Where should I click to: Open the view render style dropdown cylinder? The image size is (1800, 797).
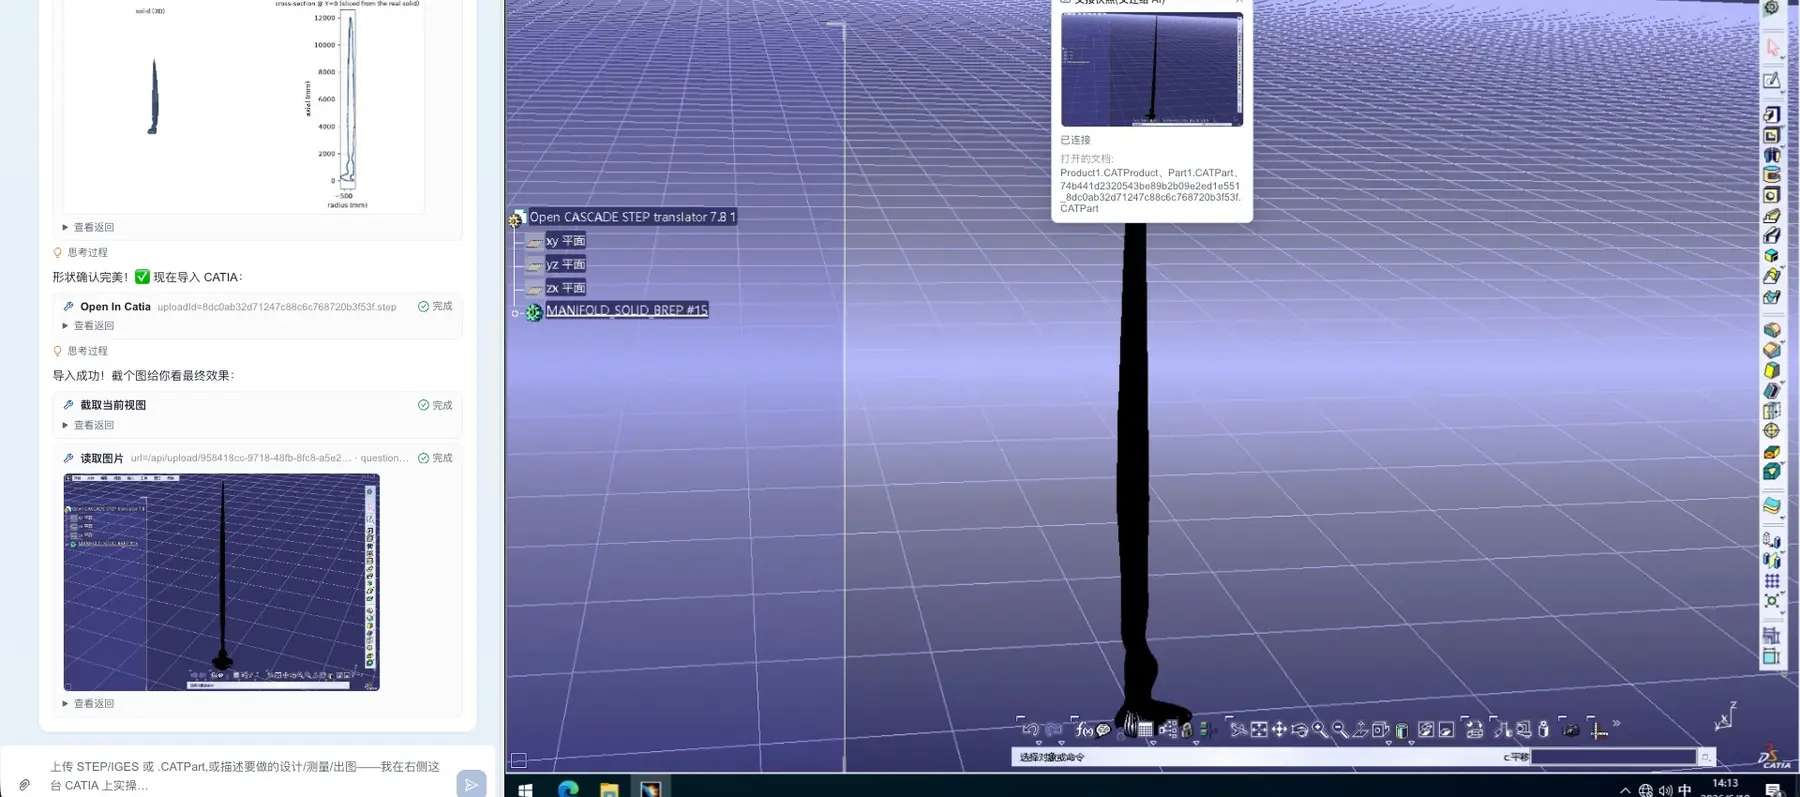click(x=1402, y=731)
